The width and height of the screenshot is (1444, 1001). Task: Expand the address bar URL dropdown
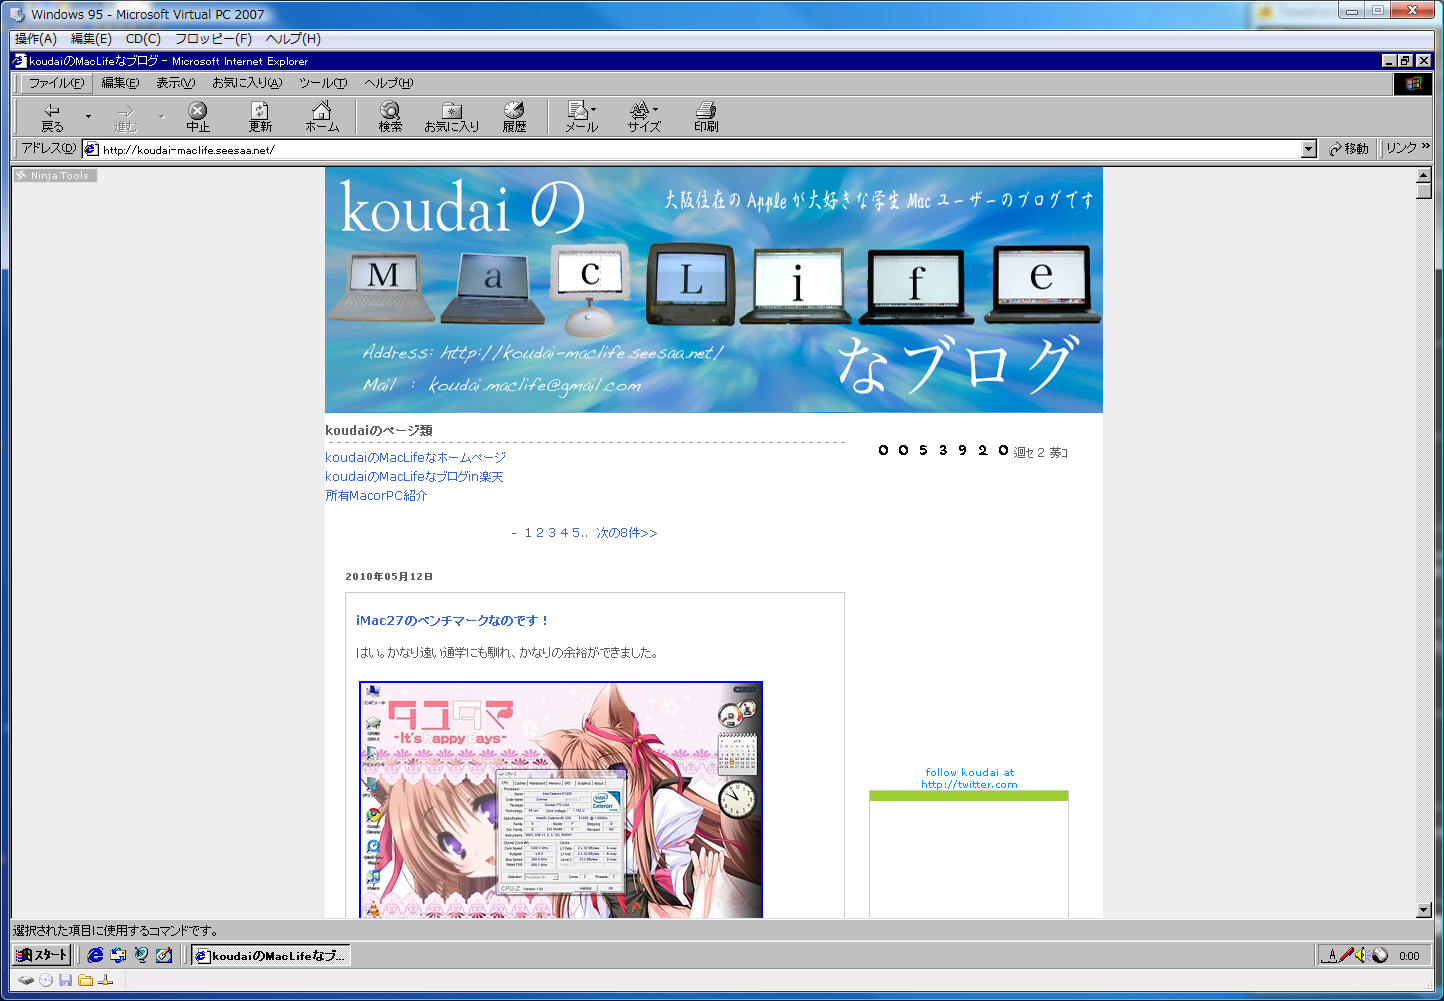1309,149
